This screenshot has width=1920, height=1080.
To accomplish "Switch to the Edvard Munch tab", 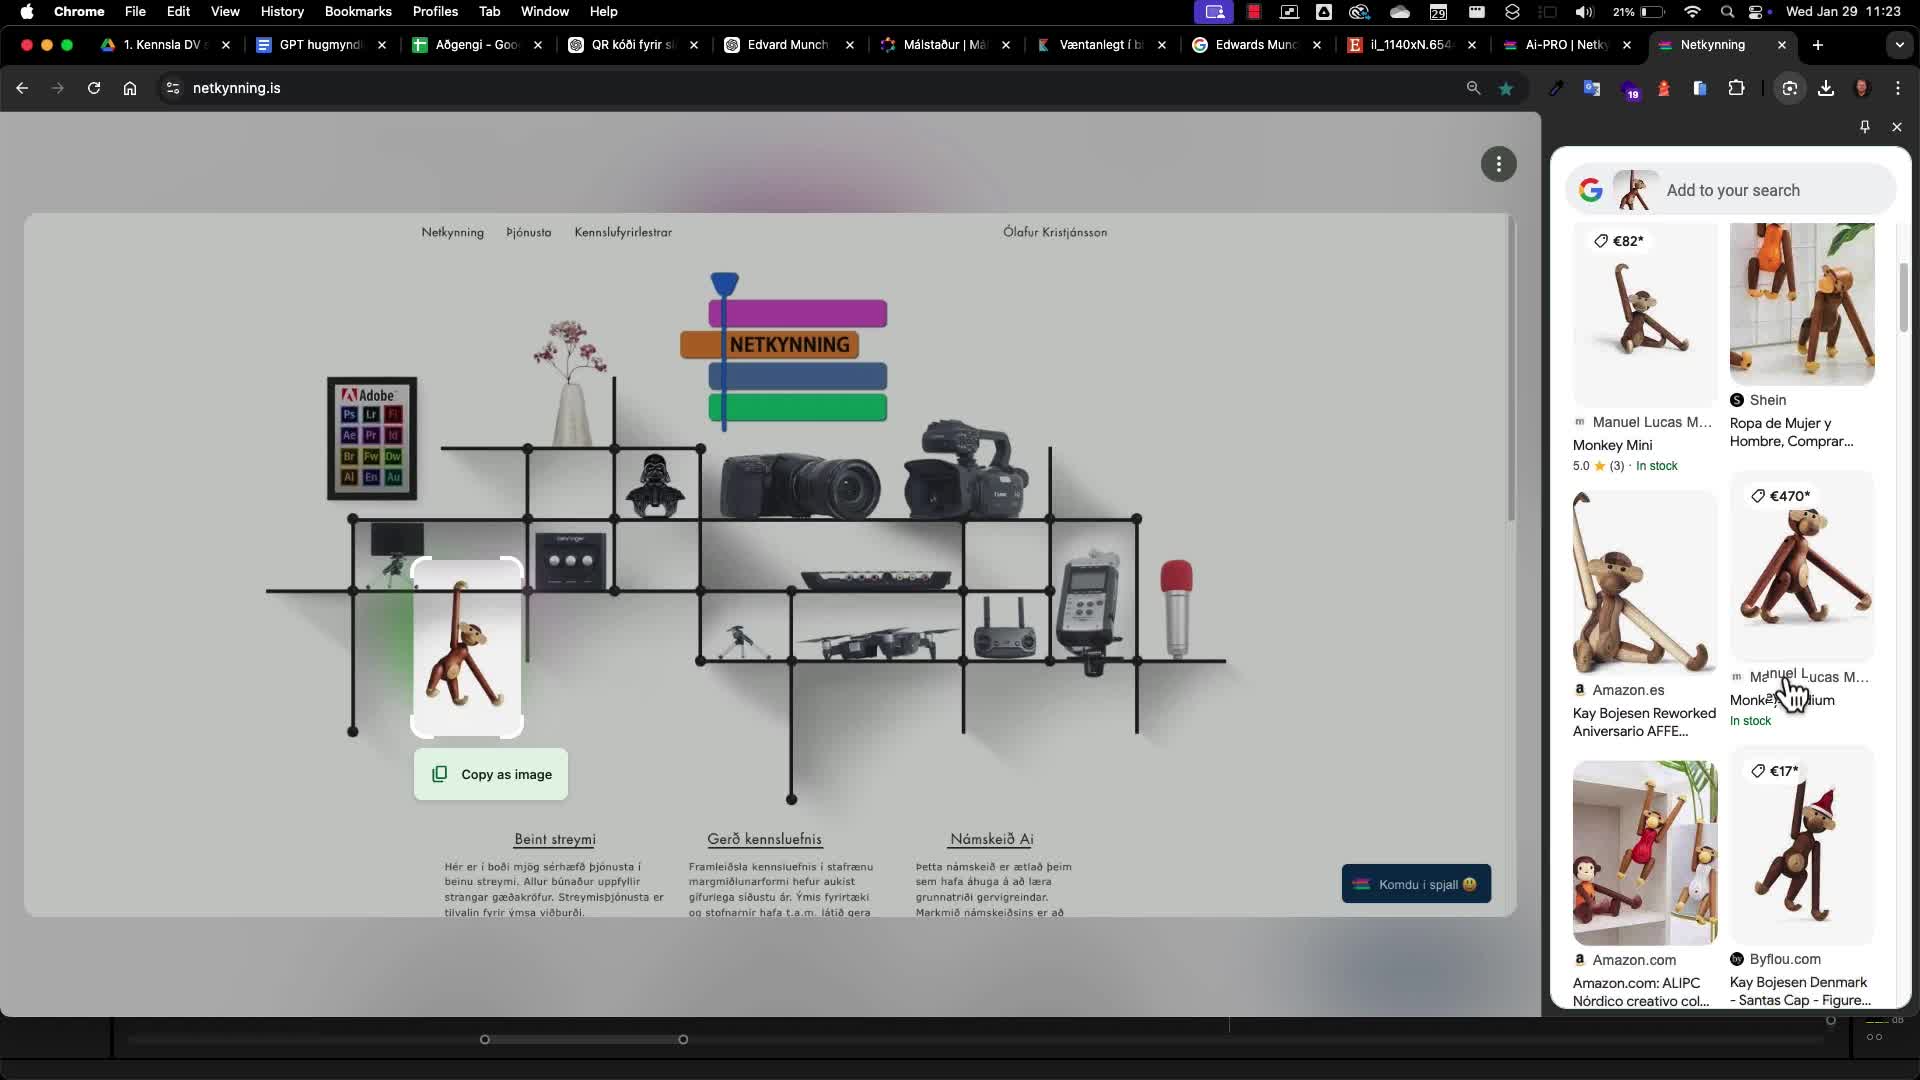I will pyautogui.click(x=788, y=45).
